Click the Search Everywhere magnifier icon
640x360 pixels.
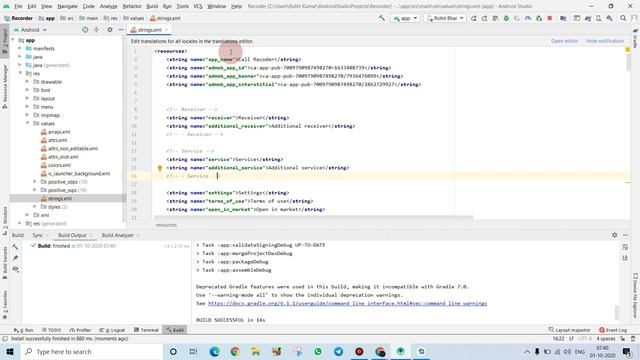[x=623, y=18]
